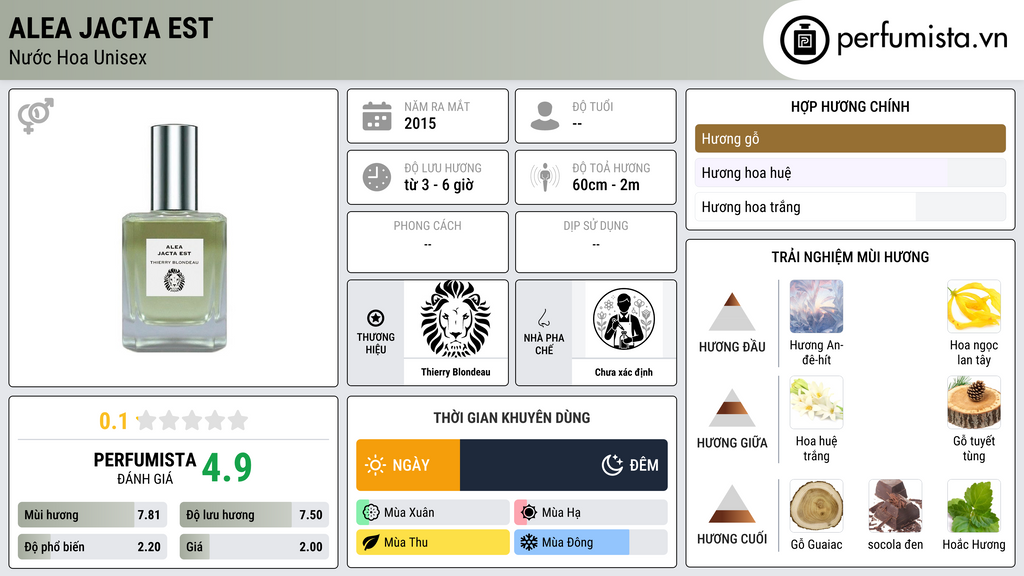The width and height of the screenshot is (1024, 576).
Task: Select the socola đen note image
Action: pos(895,506)
